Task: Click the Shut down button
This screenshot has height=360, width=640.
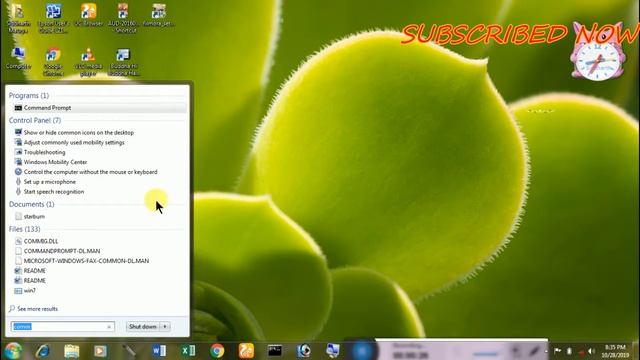Action: point(143,327)
